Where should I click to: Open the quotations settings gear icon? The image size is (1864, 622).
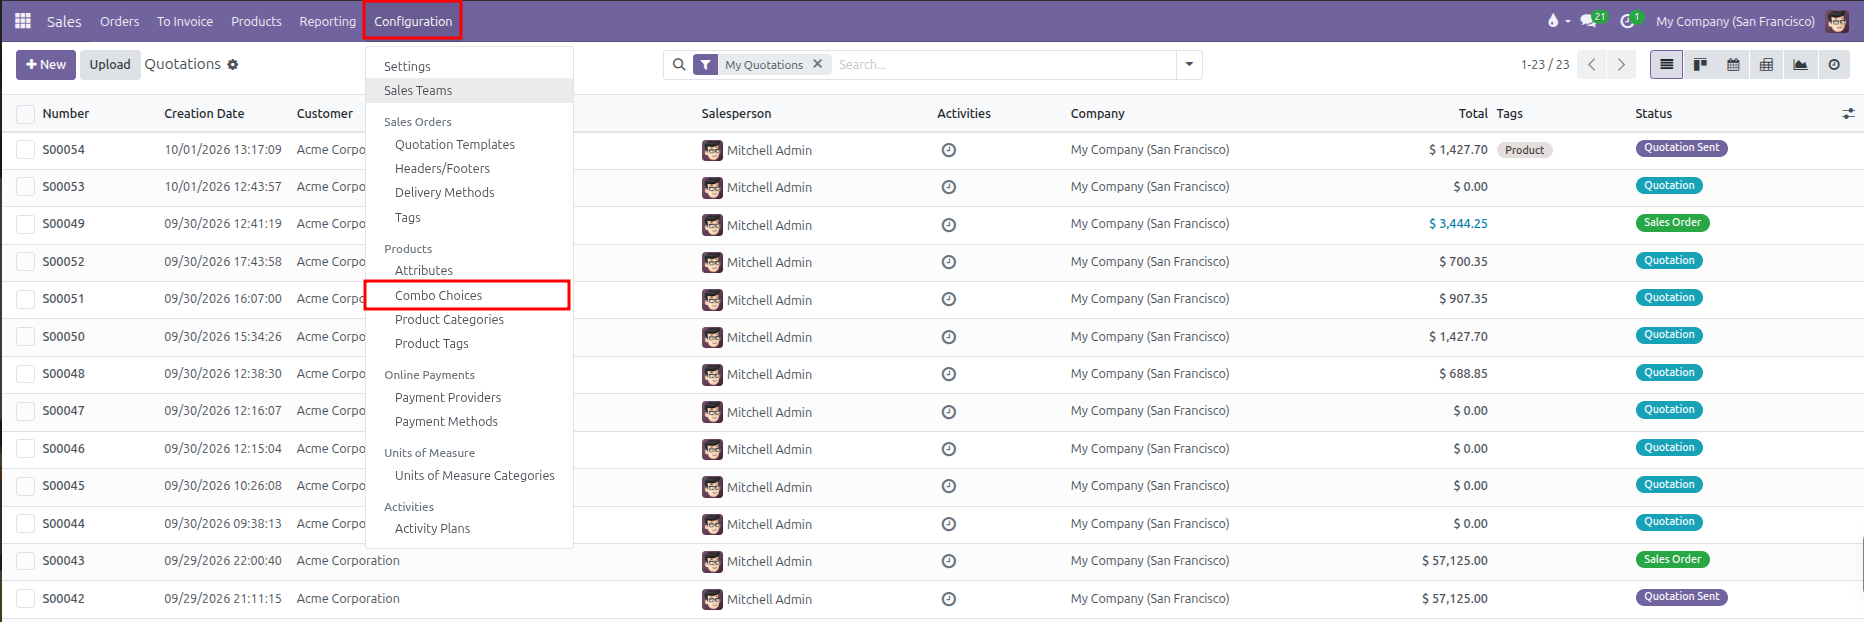(233, 65)
